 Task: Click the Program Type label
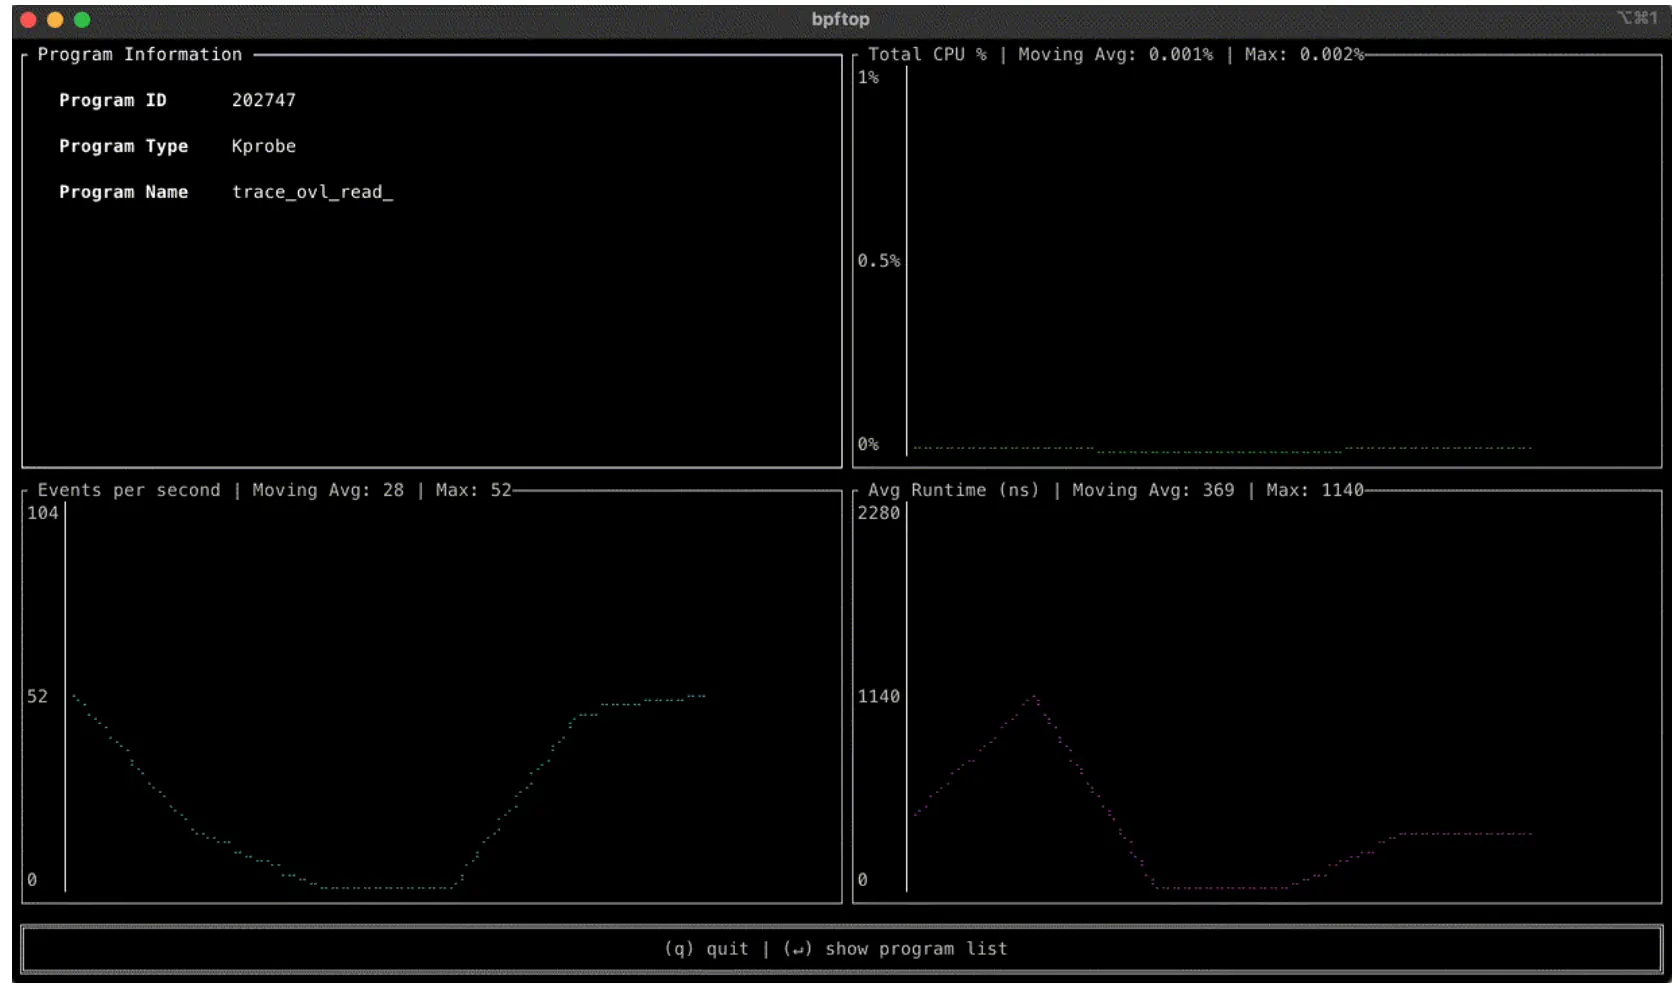click(x=123, y=146)
